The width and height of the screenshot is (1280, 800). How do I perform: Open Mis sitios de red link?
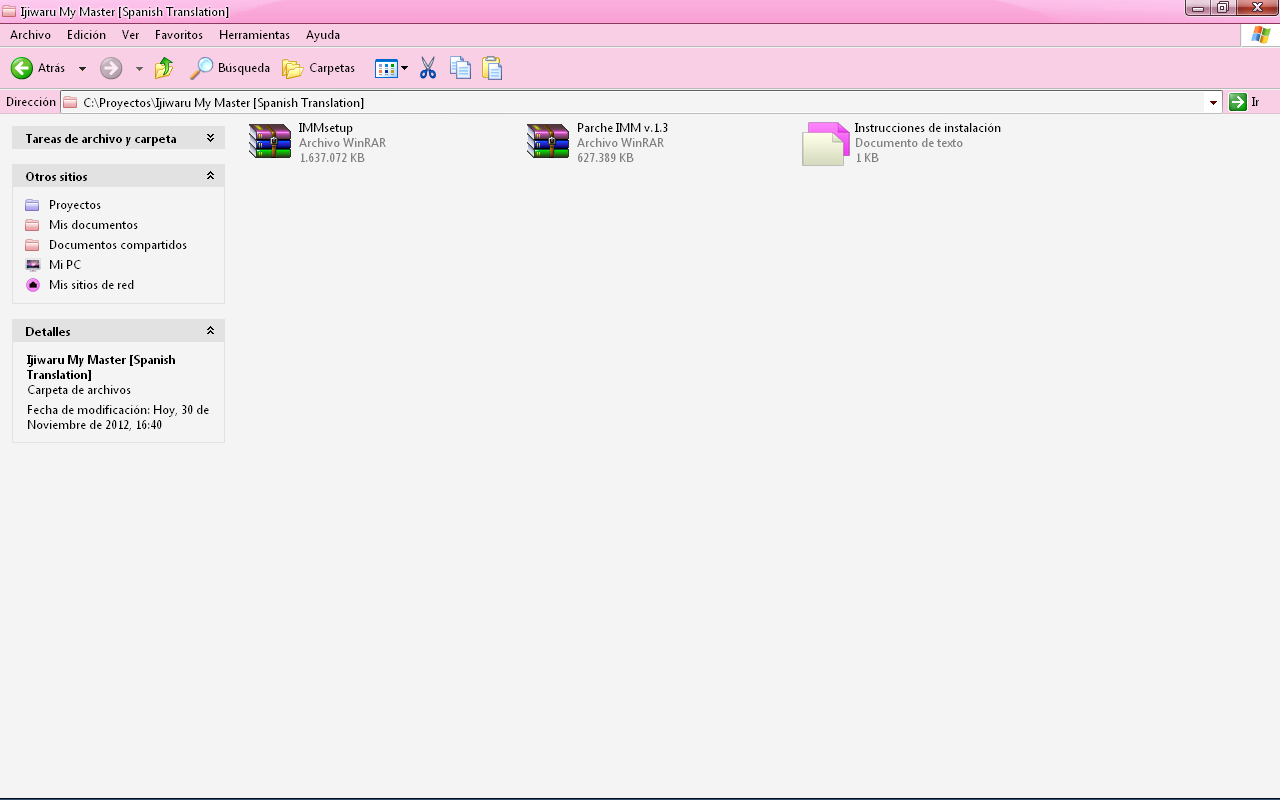pos(91,285)
